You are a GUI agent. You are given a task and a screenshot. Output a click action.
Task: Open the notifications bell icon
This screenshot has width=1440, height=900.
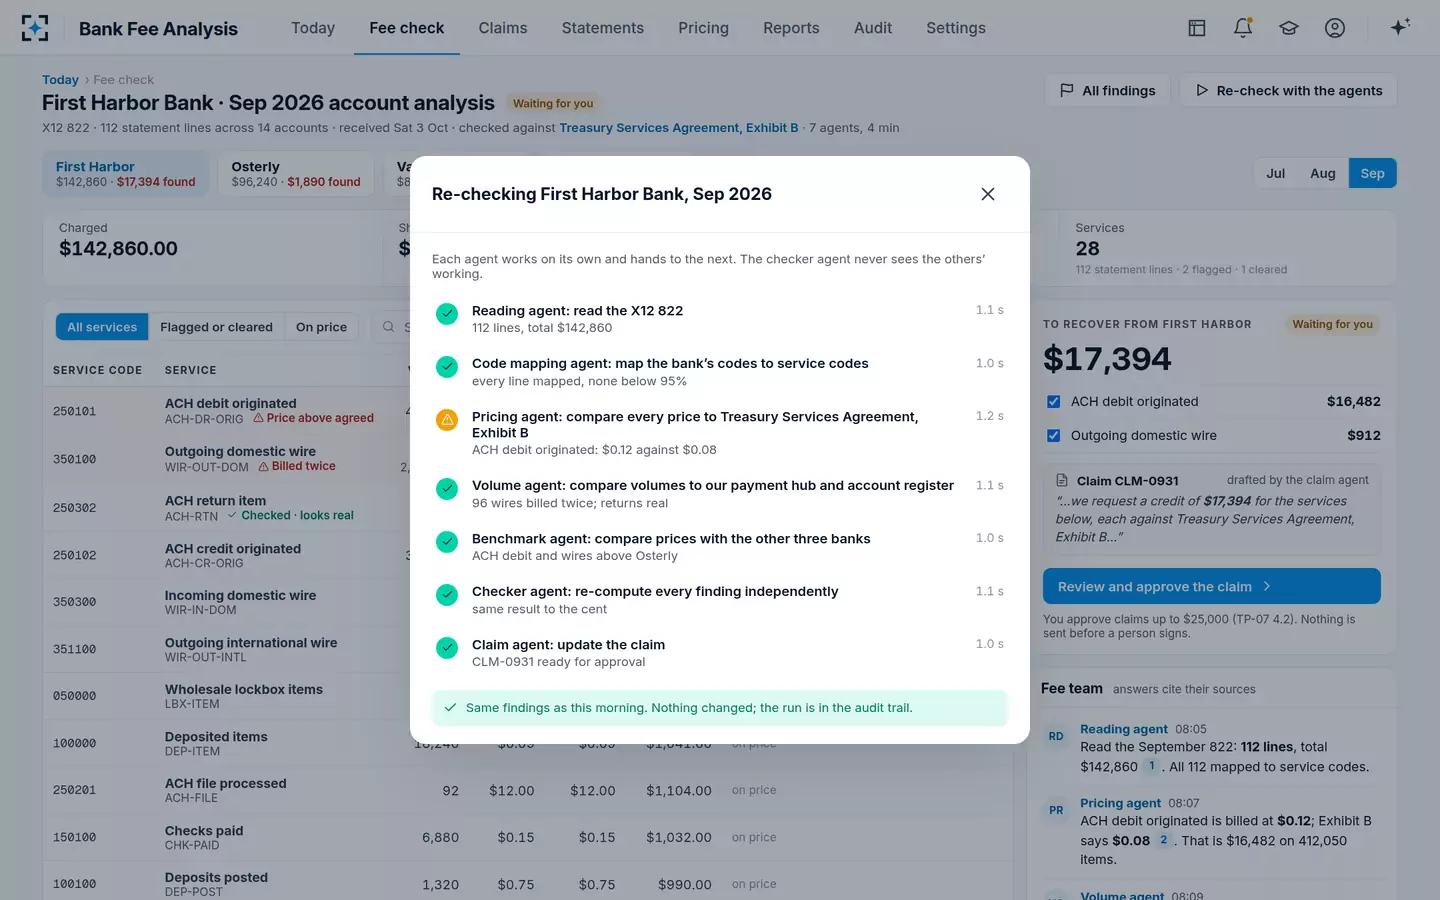click(1243, 28)
